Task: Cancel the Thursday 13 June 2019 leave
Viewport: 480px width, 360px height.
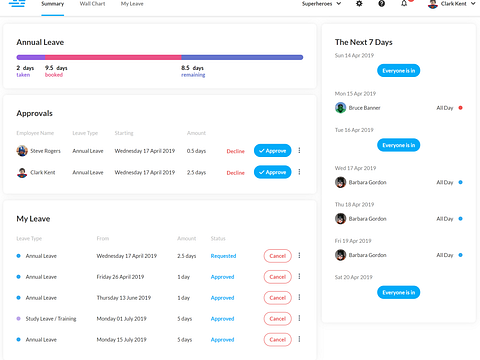Action: 278,298
